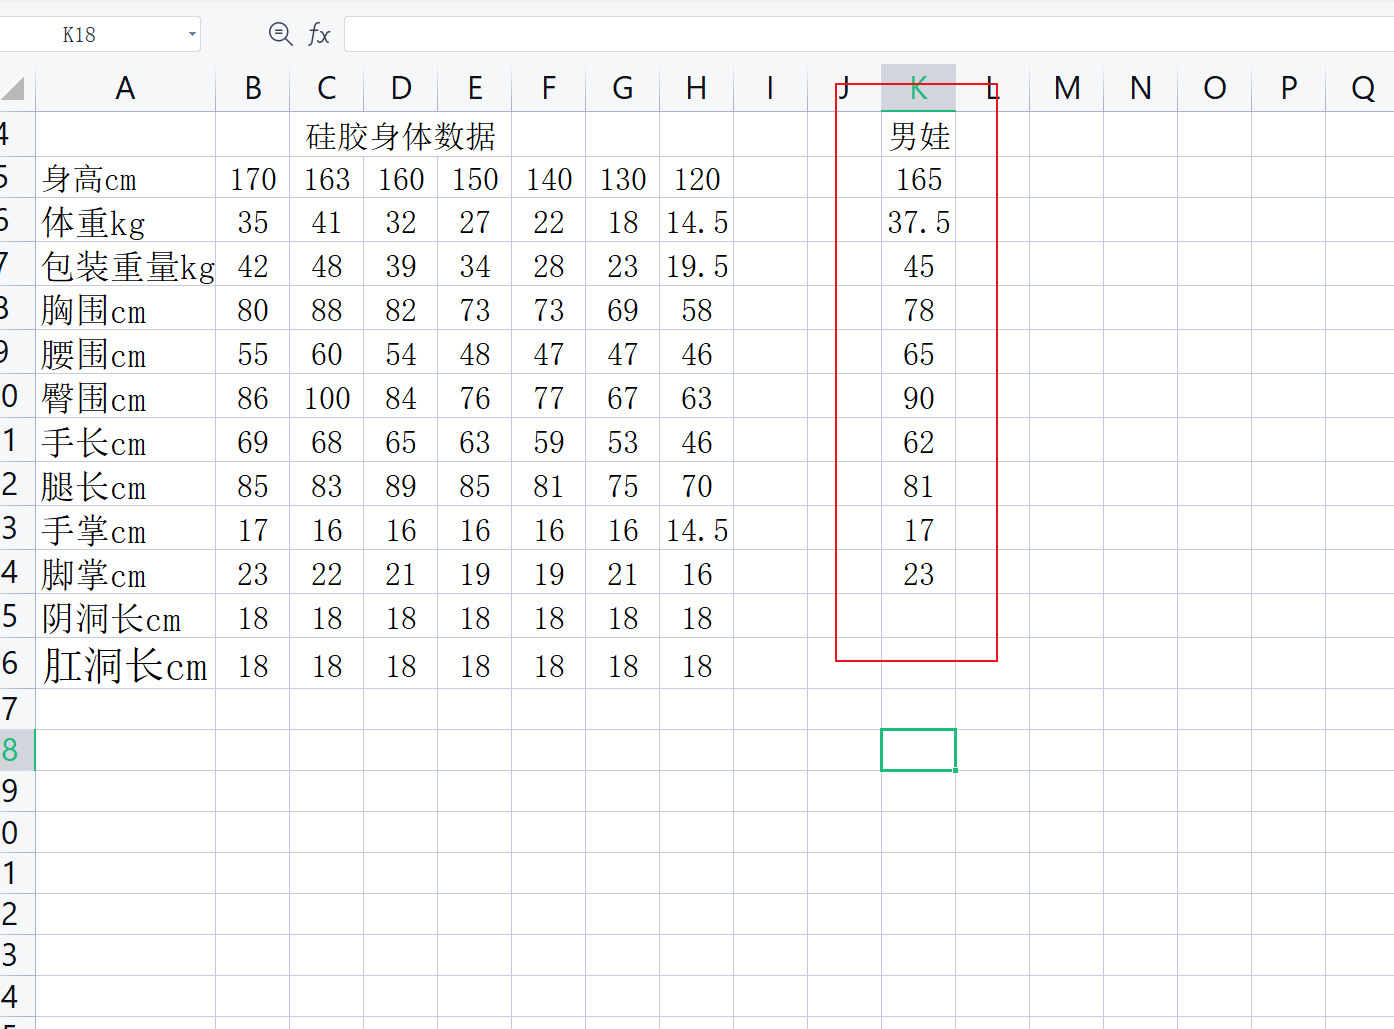The image size is (1394, 1029).
Task: Select column Q header
Action: pyautogui.click(x=1361, y=89)
